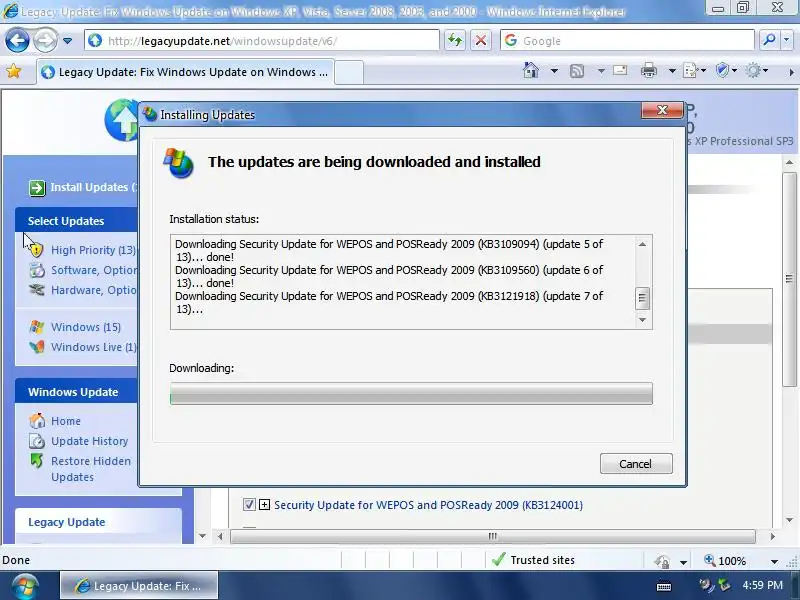The image size is (800, 600).
Task: Open the Tools gear menu
Action: pyautogui.click(x=757, y=70)
